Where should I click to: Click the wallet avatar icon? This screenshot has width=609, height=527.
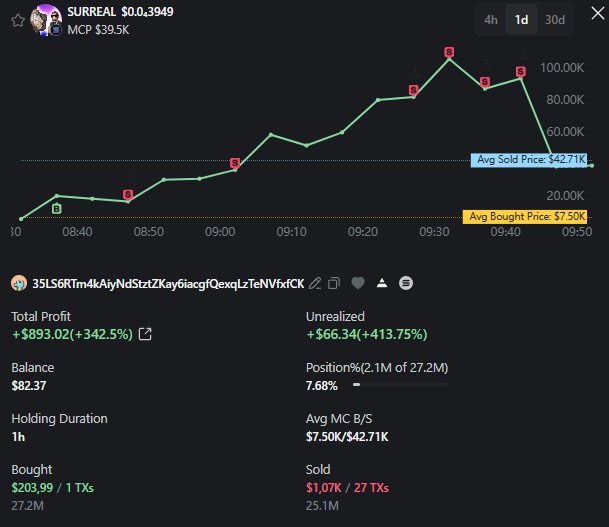pyautogui.click(x=18, y=284)
